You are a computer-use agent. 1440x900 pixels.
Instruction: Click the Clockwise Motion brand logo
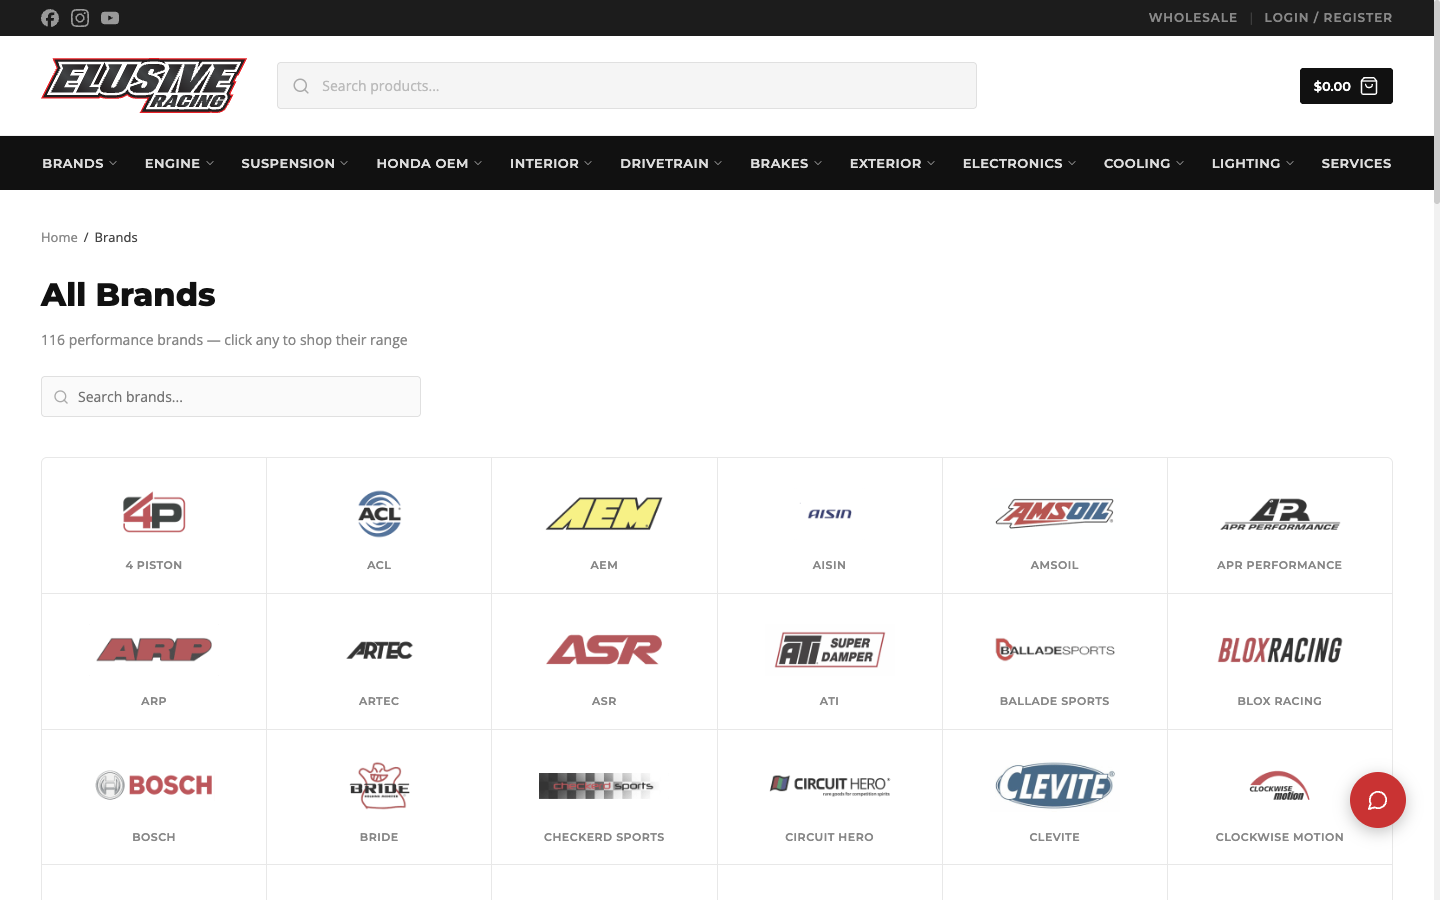point(1280,786)
